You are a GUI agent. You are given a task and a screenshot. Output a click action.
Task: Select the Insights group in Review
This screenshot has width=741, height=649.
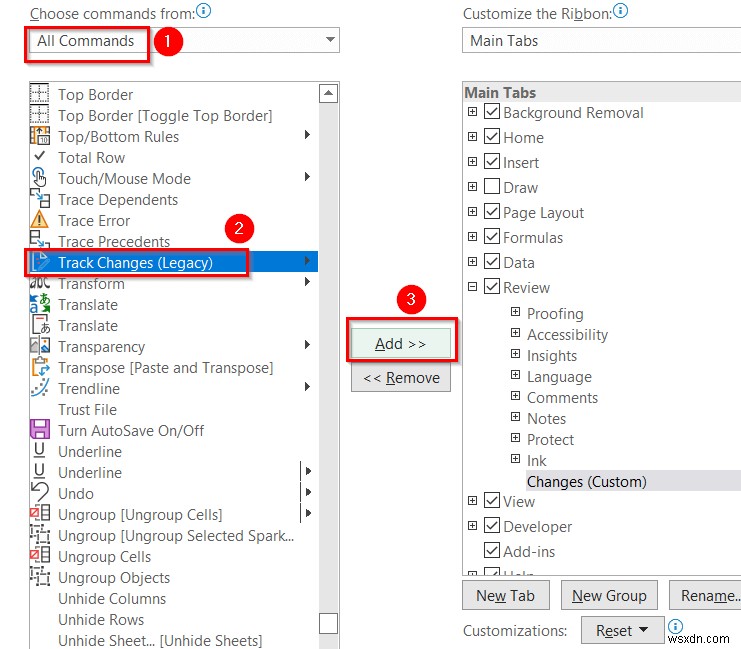(x=552, y=355)
